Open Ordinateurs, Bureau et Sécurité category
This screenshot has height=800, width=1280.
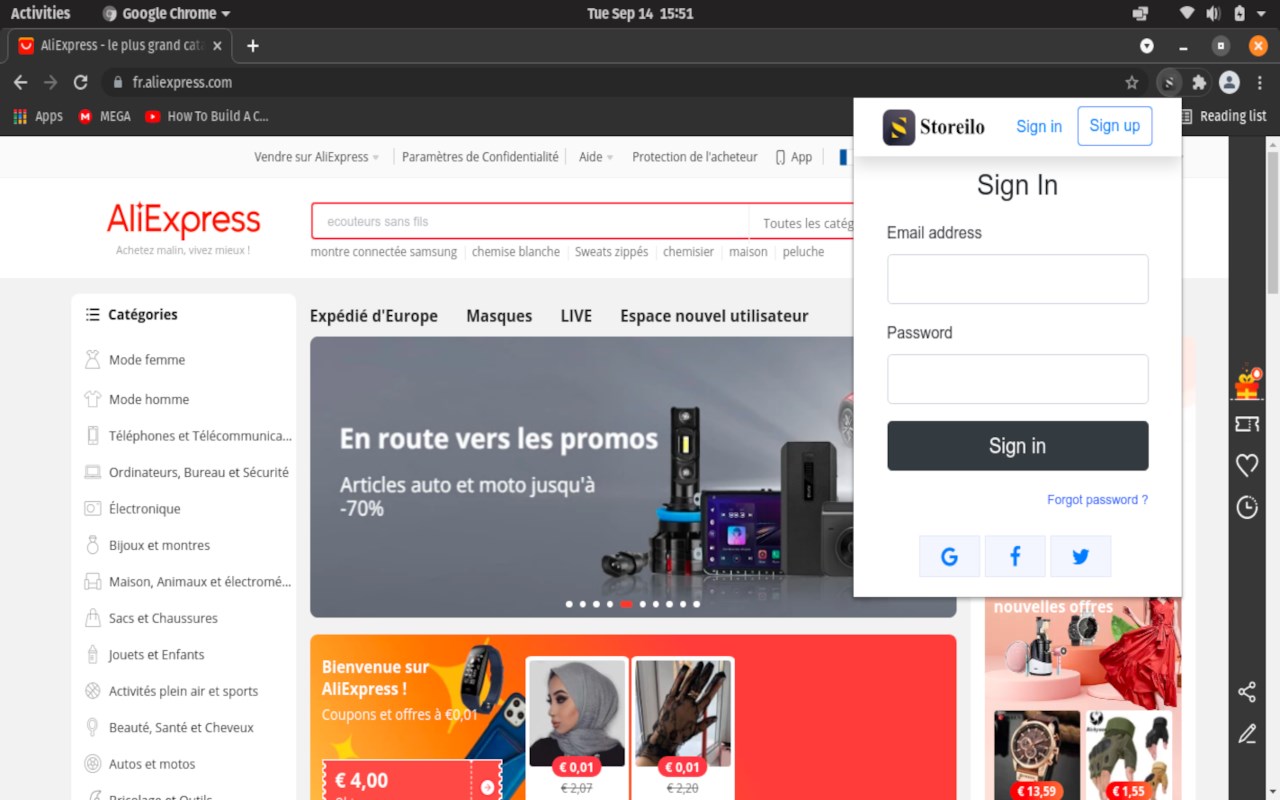[x=187, y=472]
